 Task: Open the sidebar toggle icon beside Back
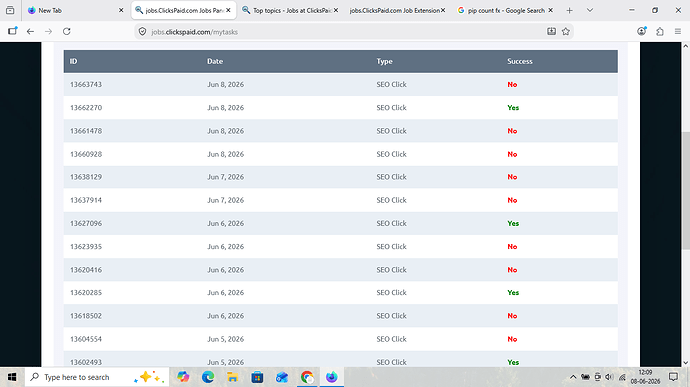tap(12, 31)
